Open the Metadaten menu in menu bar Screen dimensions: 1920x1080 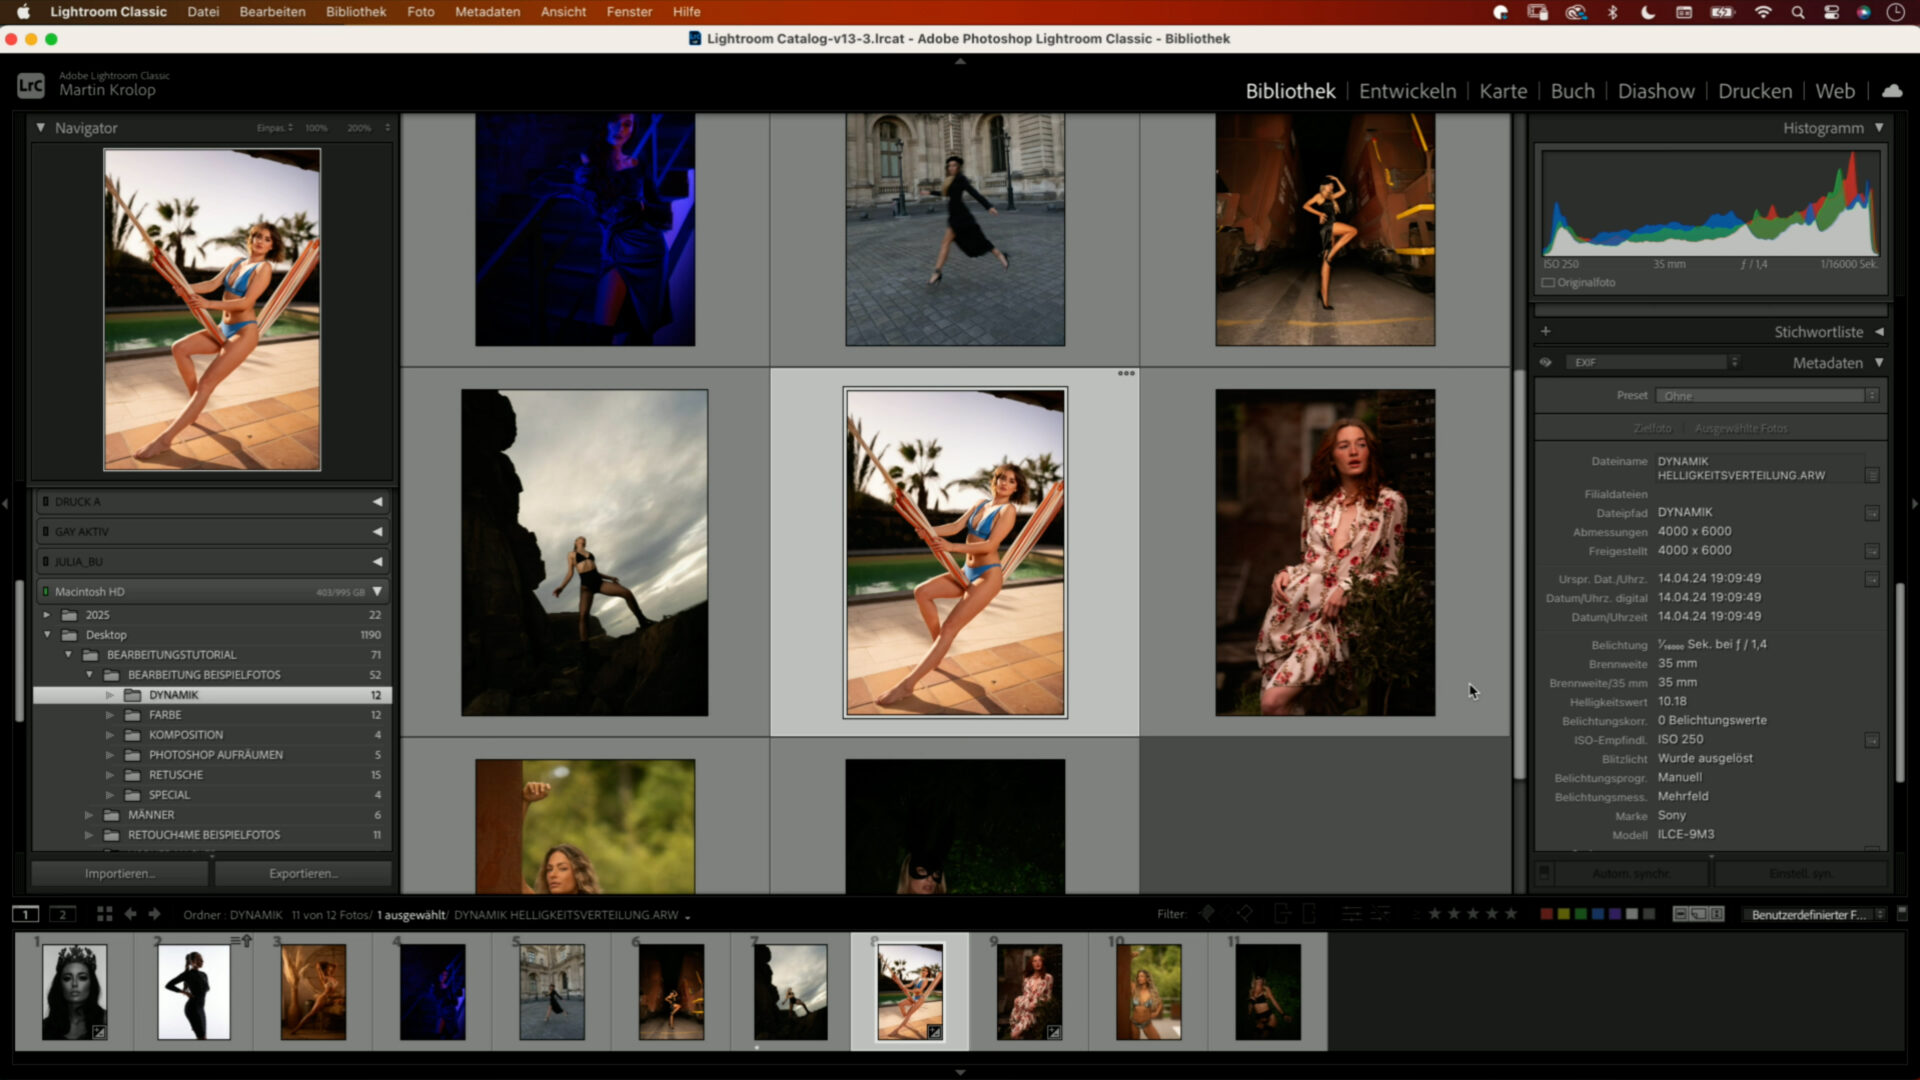point(488,12)
